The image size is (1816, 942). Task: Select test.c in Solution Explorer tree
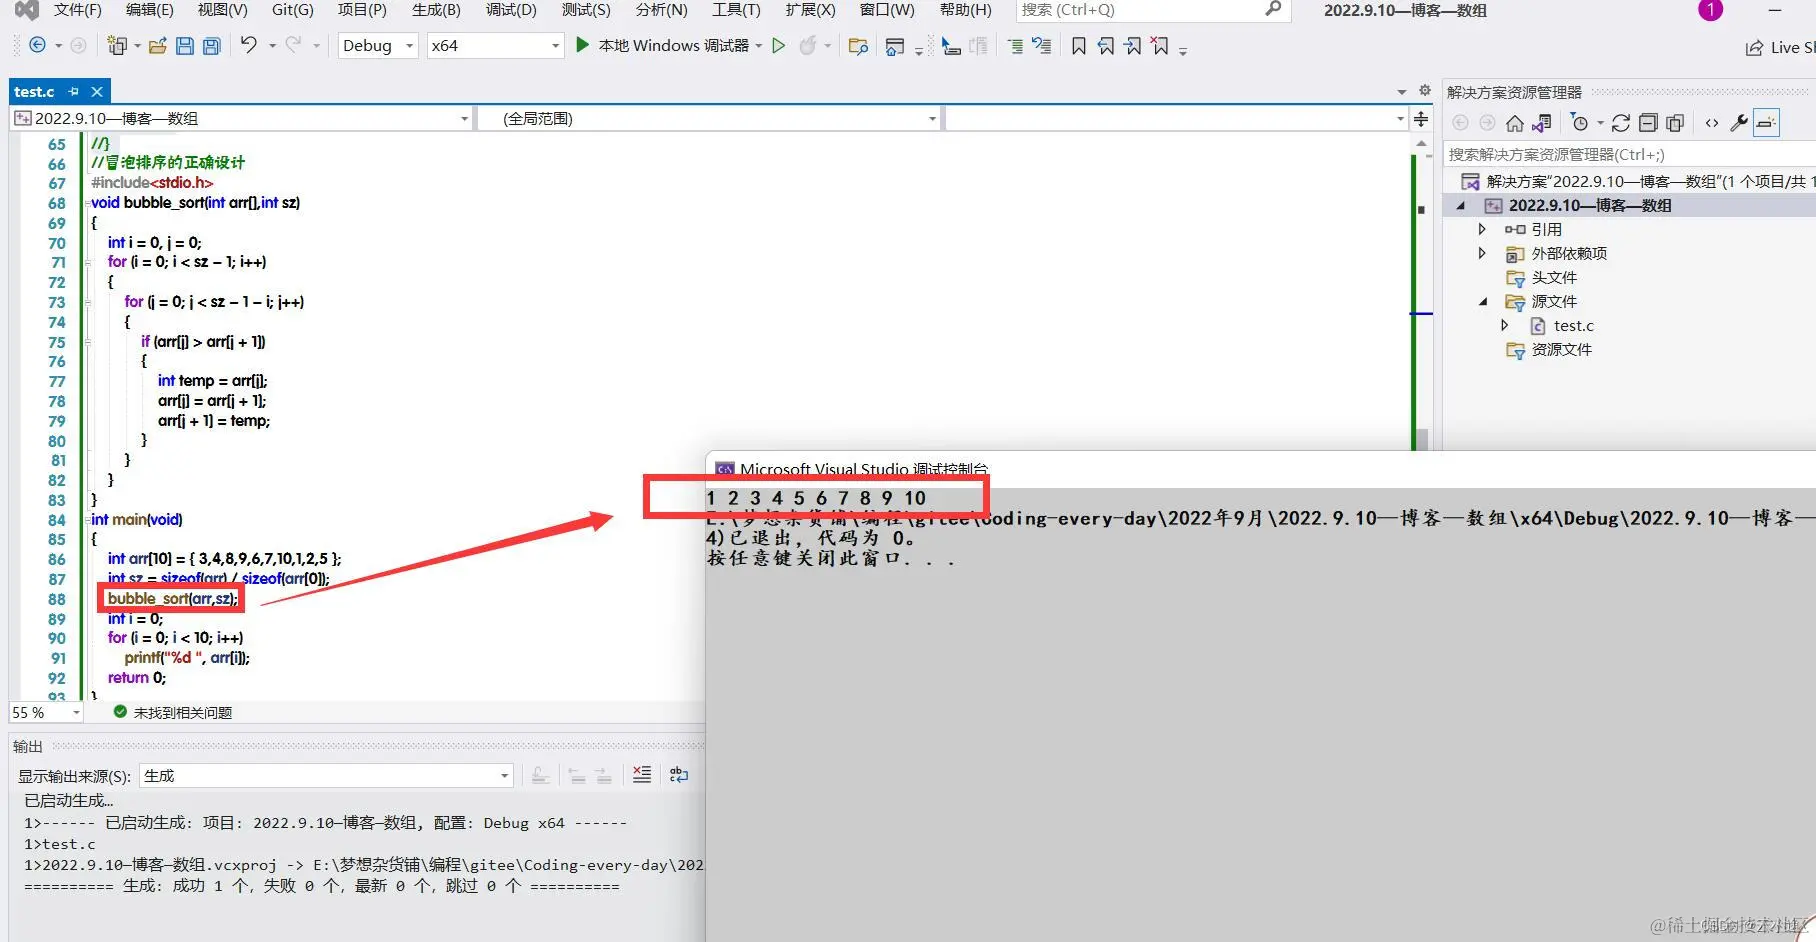click(1573, 325)
